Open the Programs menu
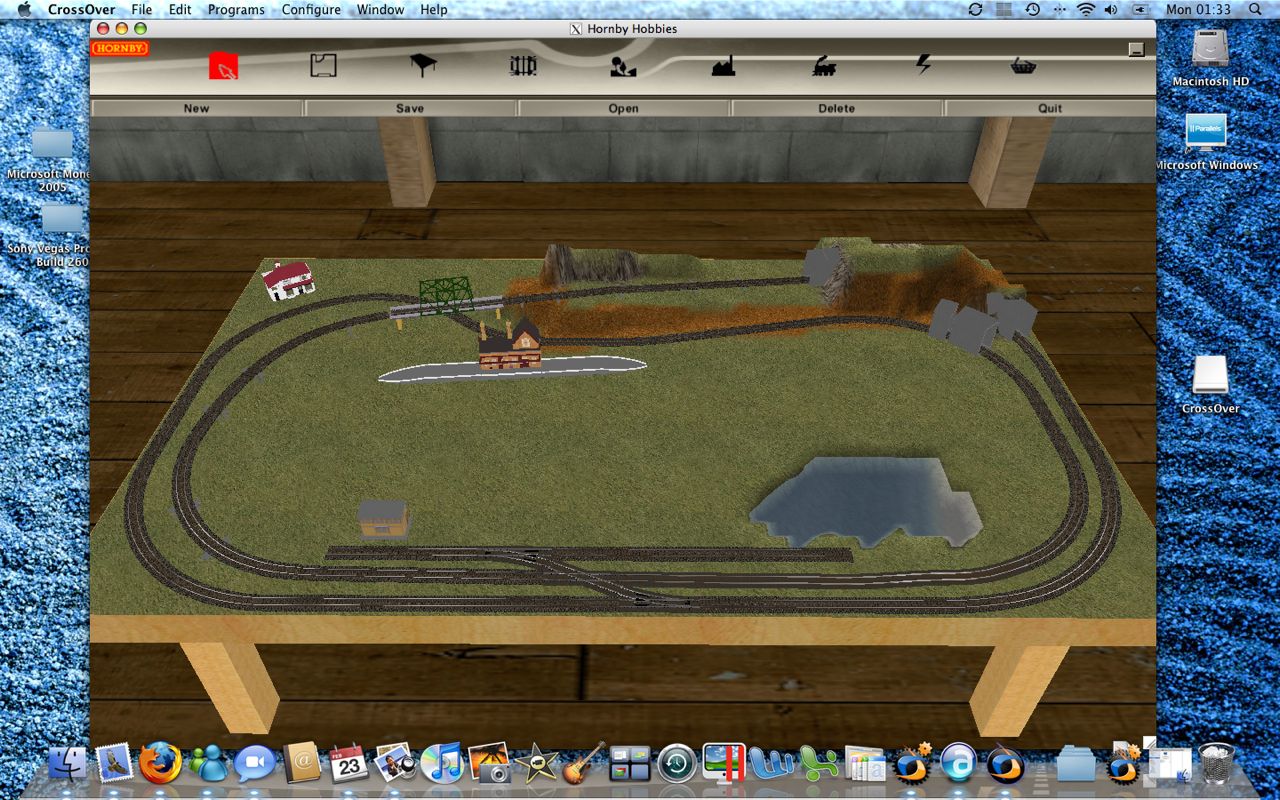1280x800 pixels. tap(236, 9)
